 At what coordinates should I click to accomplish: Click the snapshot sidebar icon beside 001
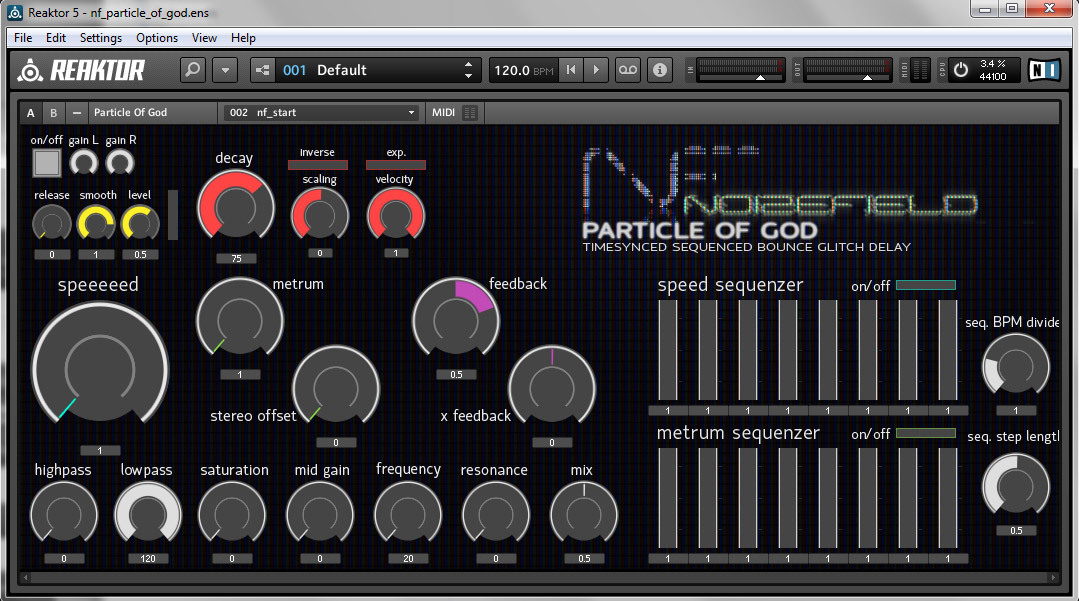(x=262, y=70)
